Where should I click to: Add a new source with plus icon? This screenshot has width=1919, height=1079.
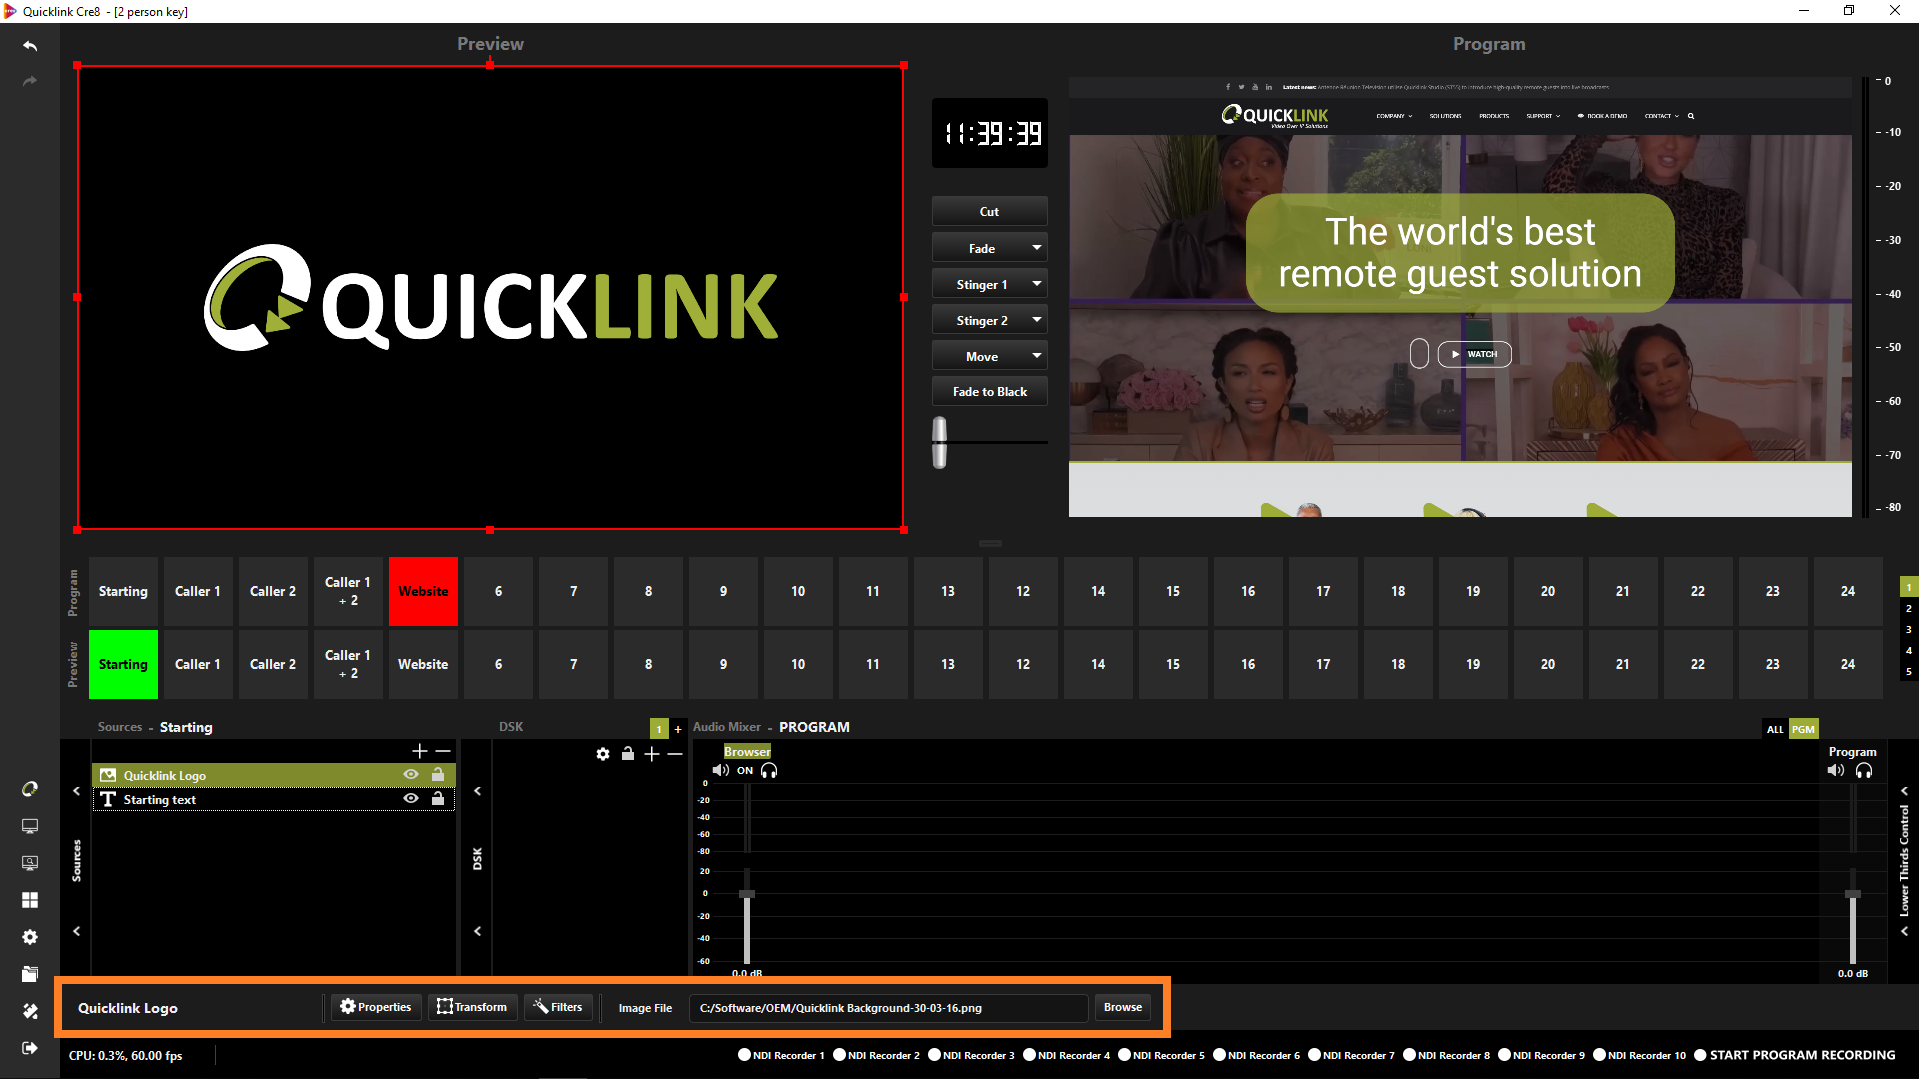(420, 751)
